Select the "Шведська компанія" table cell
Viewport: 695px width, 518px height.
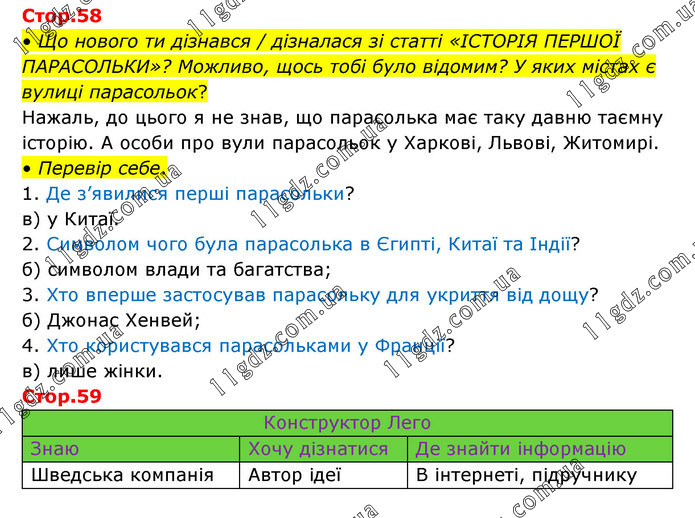(x=122, y=474)
